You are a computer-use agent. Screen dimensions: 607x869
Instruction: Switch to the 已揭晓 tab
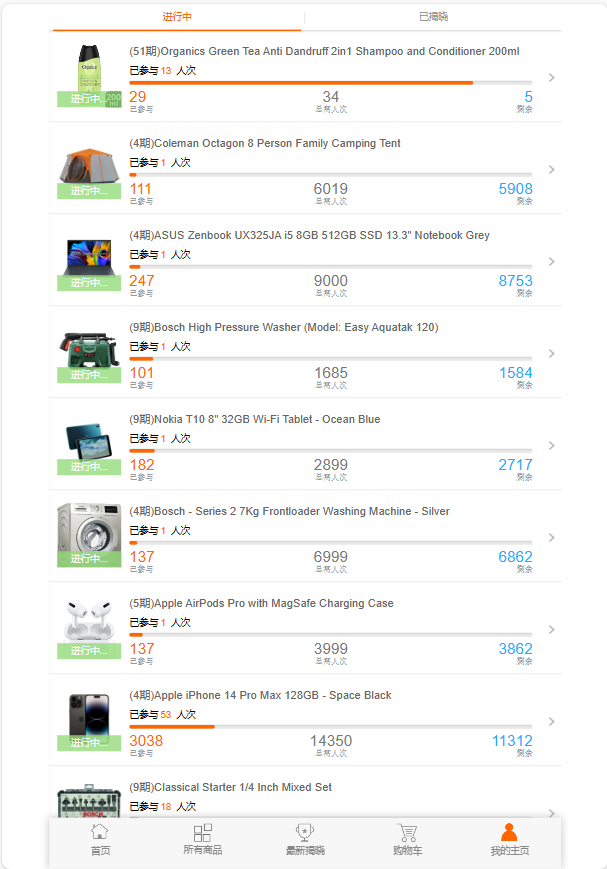point(433,17)
